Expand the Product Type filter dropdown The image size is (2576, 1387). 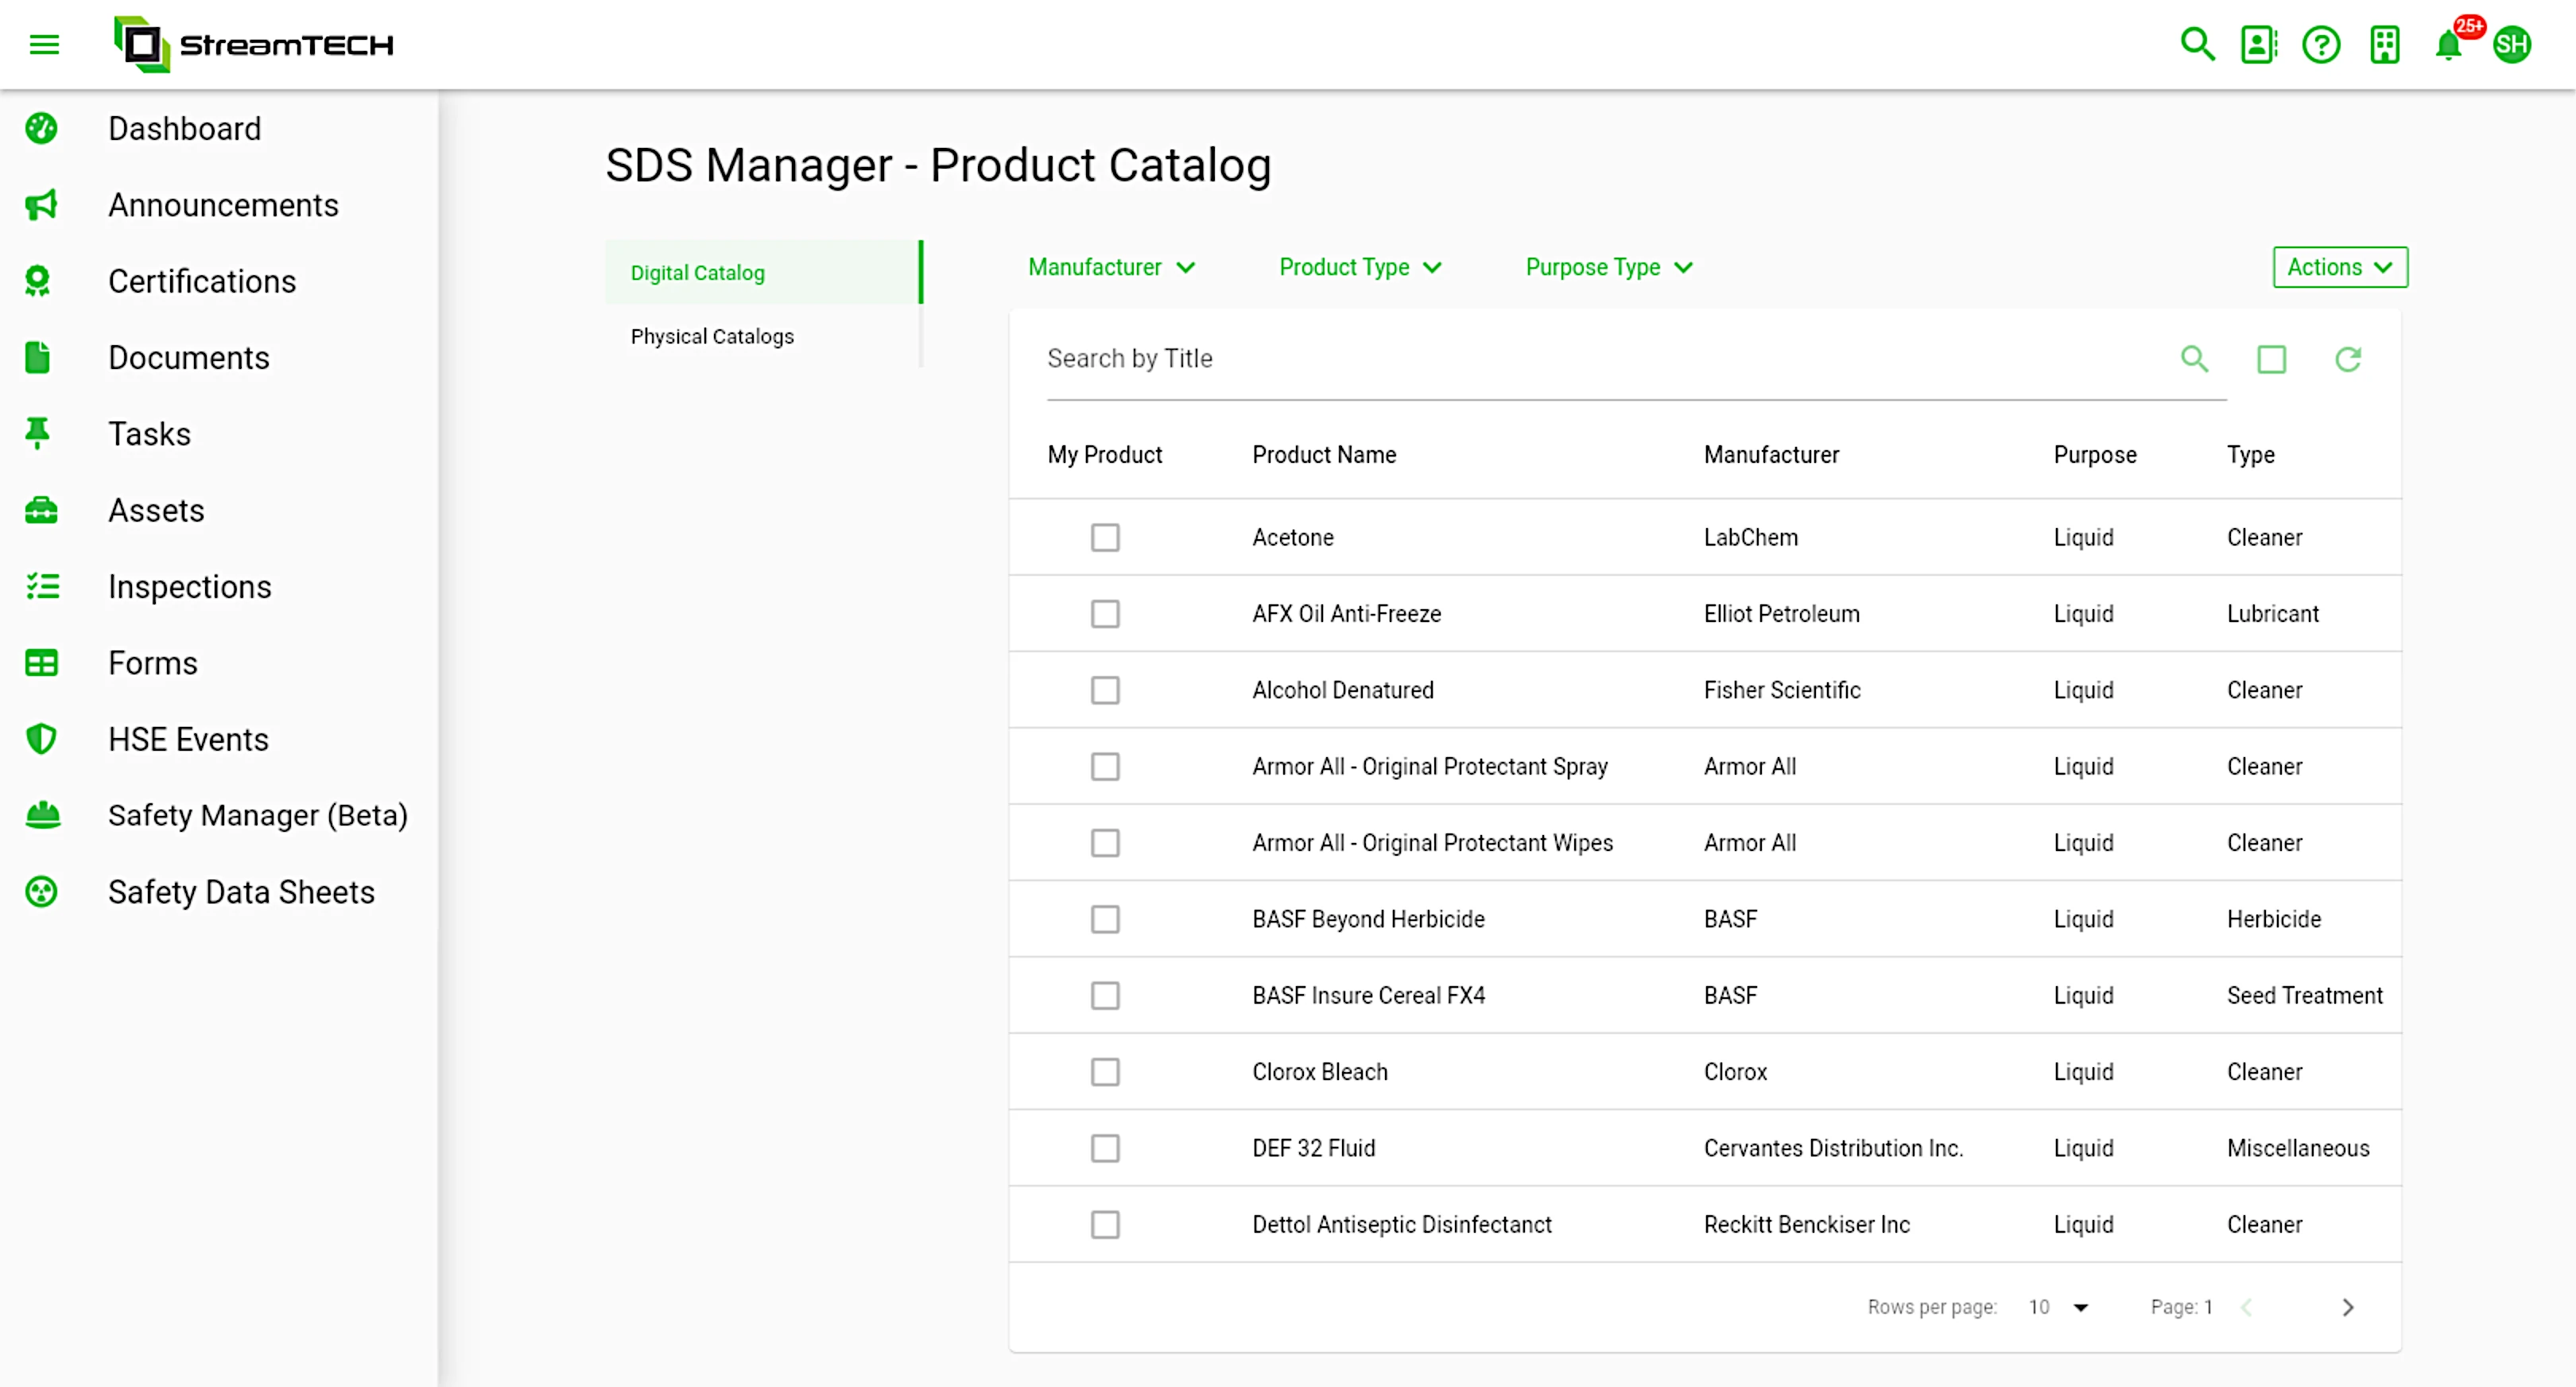point(1360,267)
